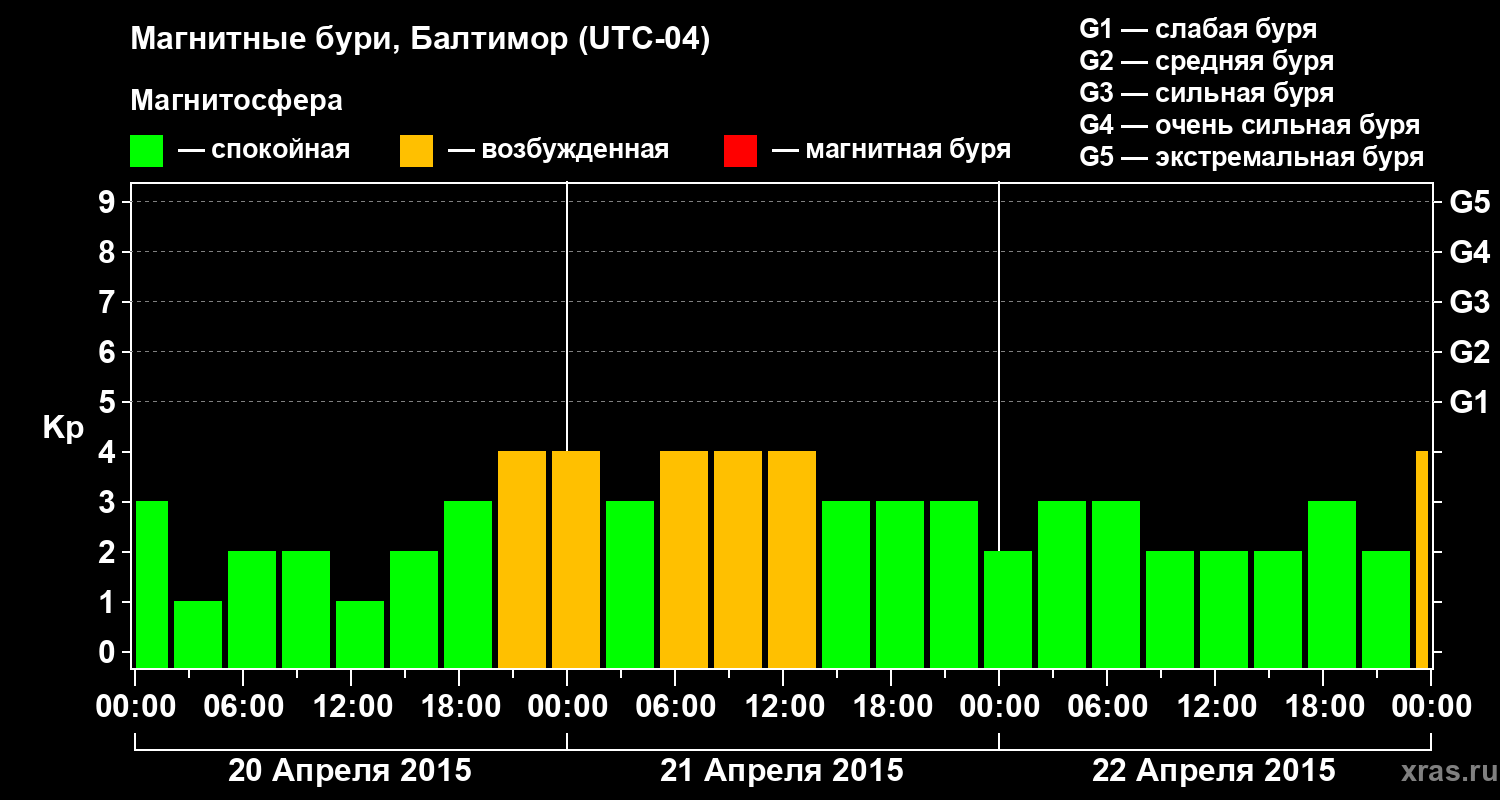Click the 06:00 tick label above 20 Апреля
1500x800 pixels.
(243, 707)
